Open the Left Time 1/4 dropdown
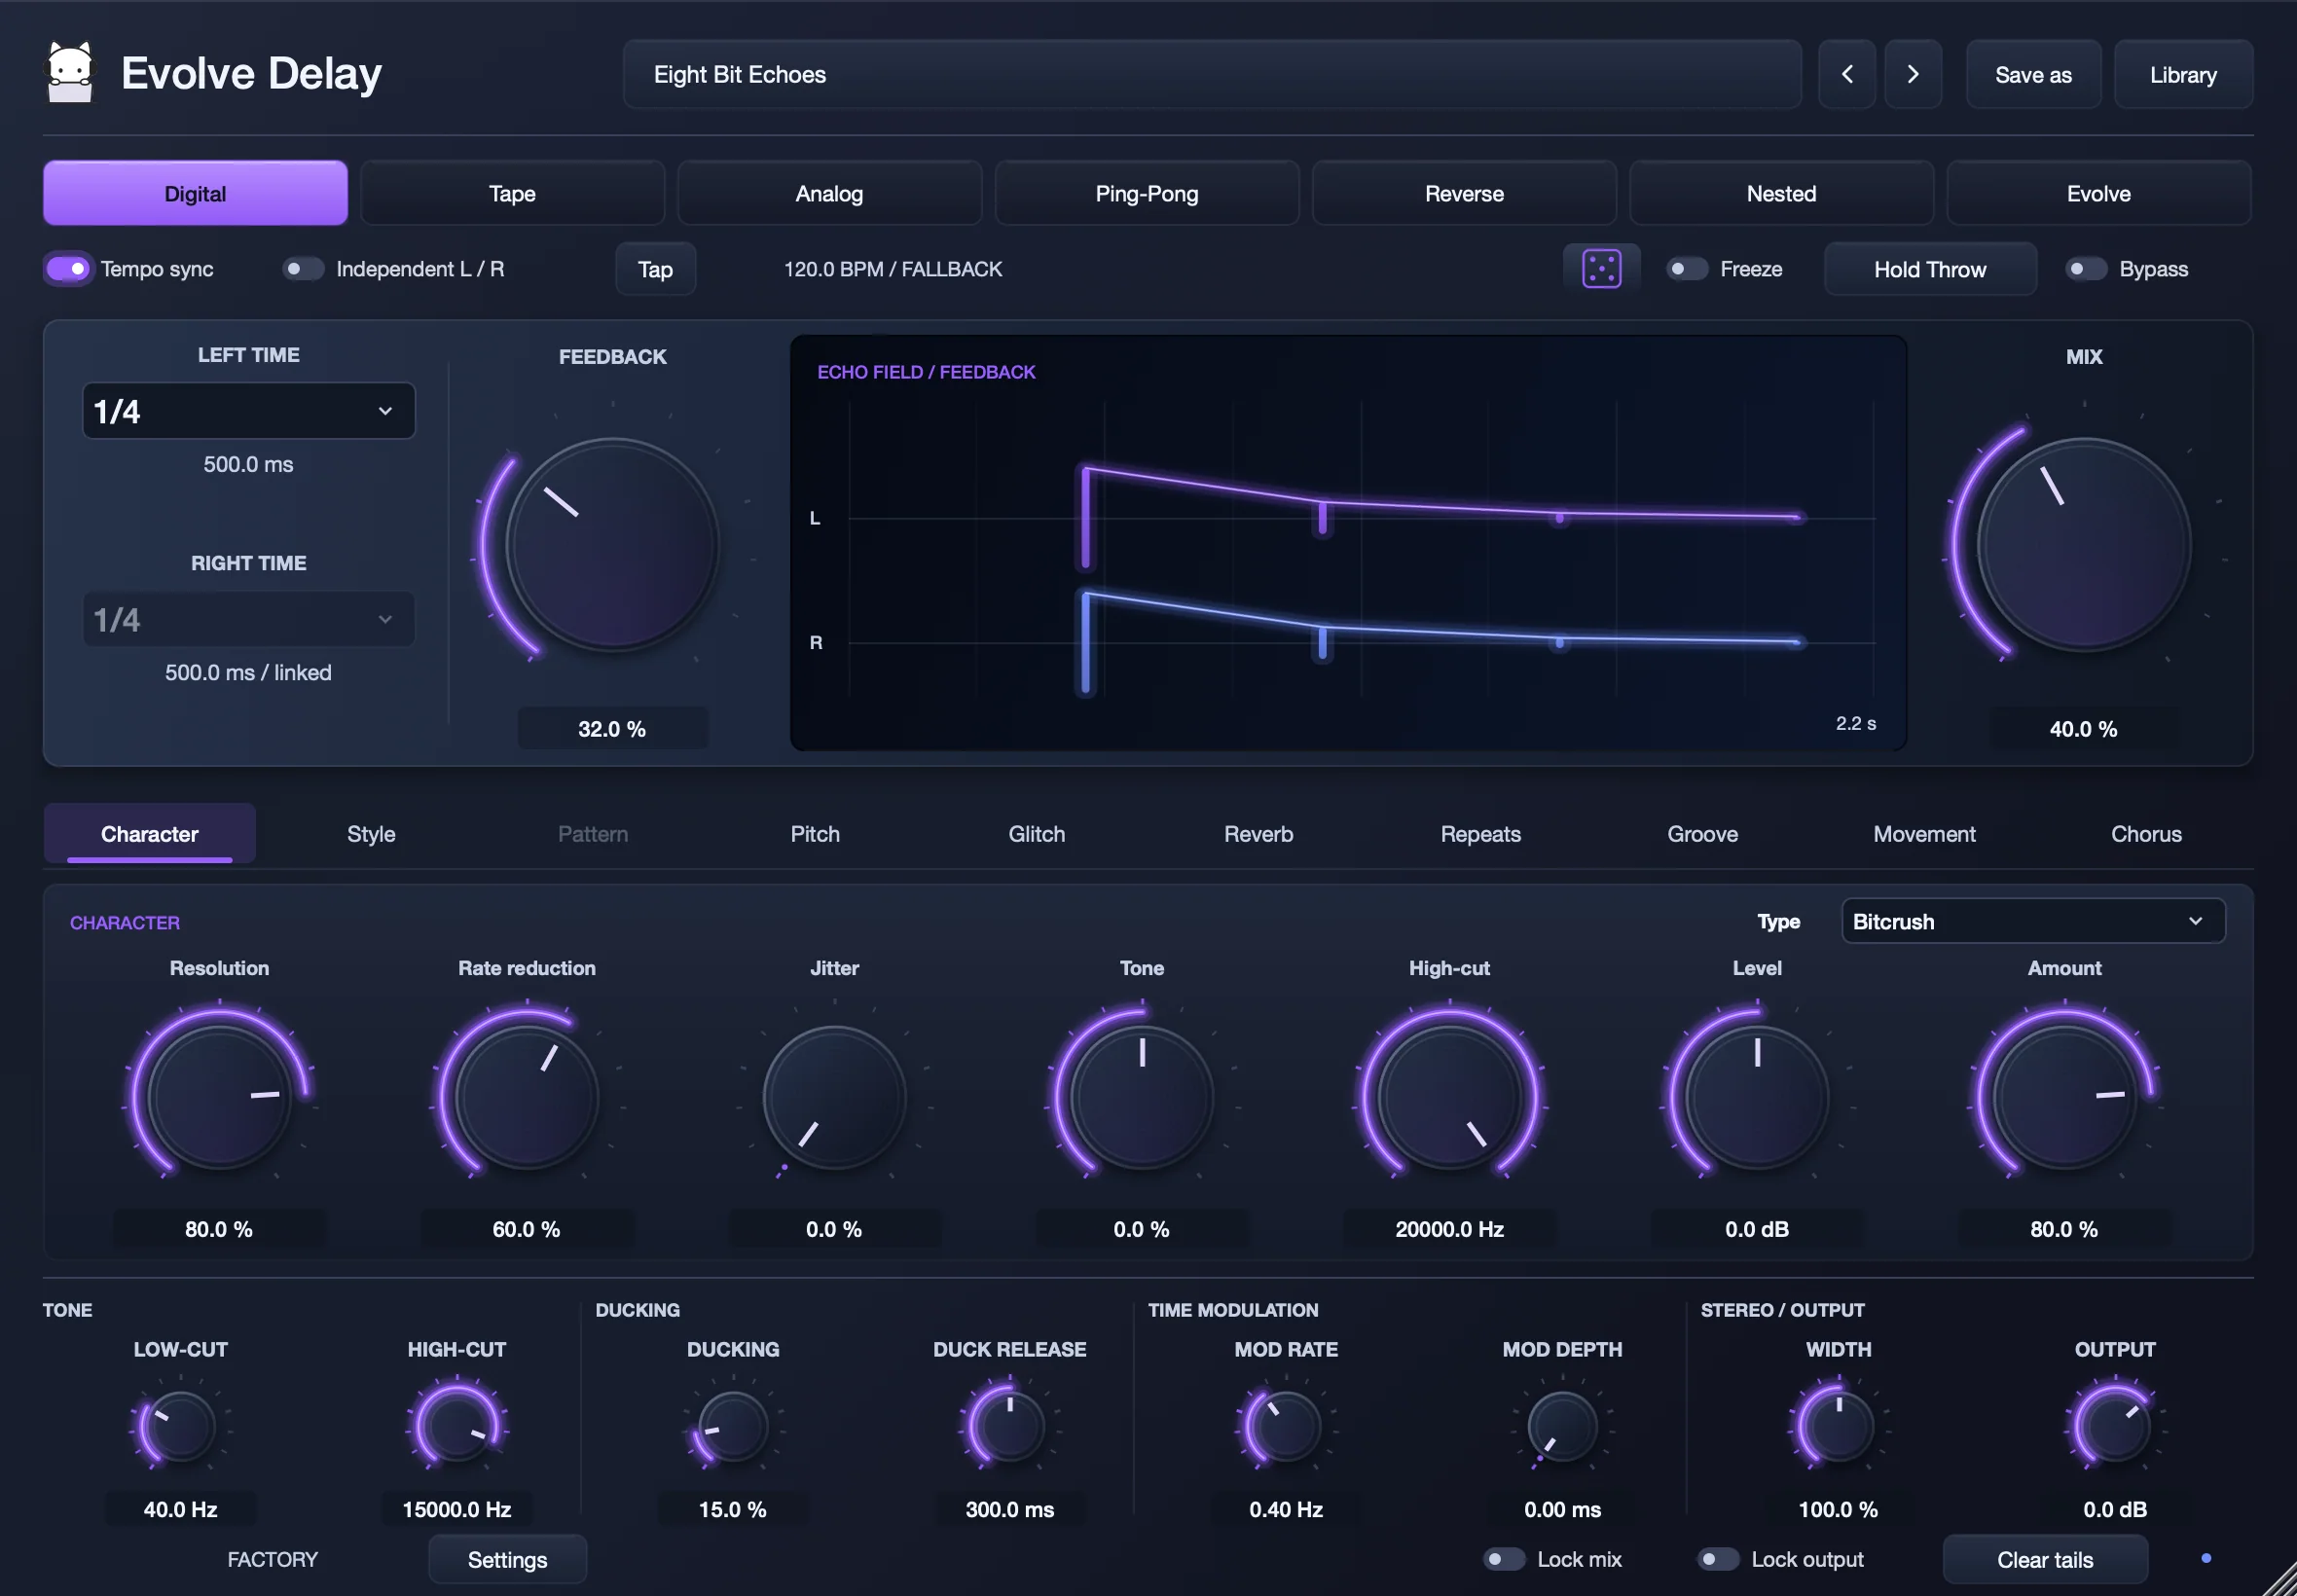This screenshot has width=2297, height=1596. [x=248, y=410]
